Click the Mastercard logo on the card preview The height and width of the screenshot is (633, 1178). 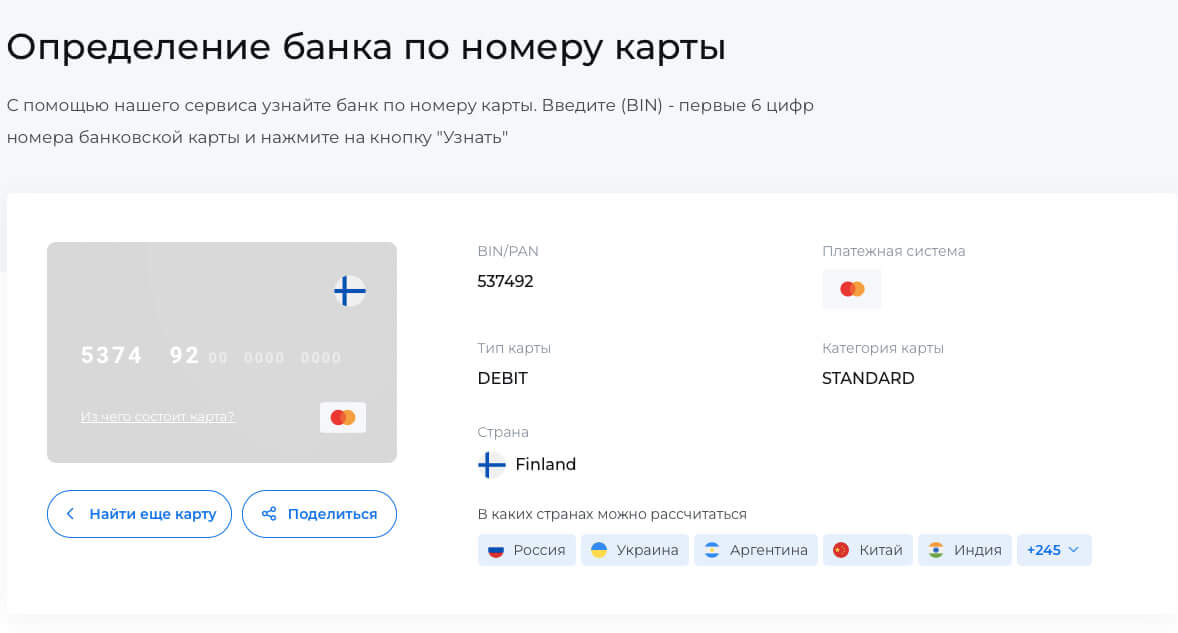[342, 417]
